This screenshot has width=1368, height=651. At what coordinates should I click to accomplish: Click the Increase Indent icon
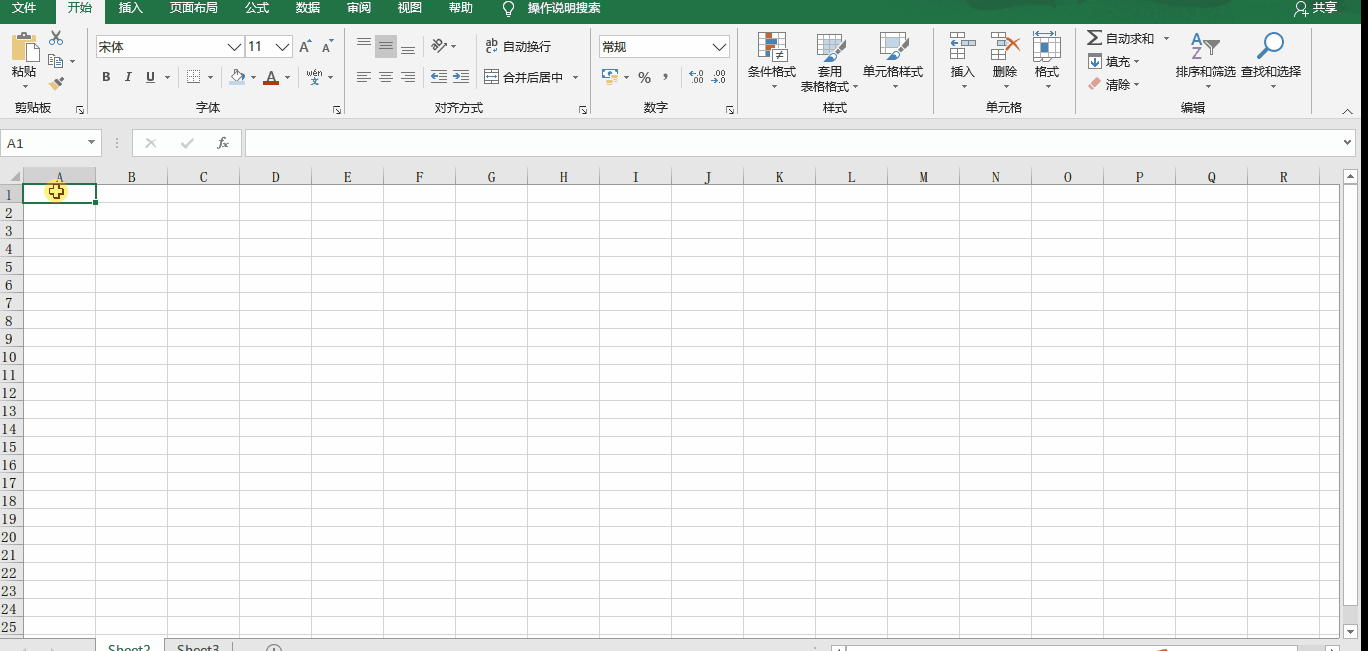tap(461, 77)
